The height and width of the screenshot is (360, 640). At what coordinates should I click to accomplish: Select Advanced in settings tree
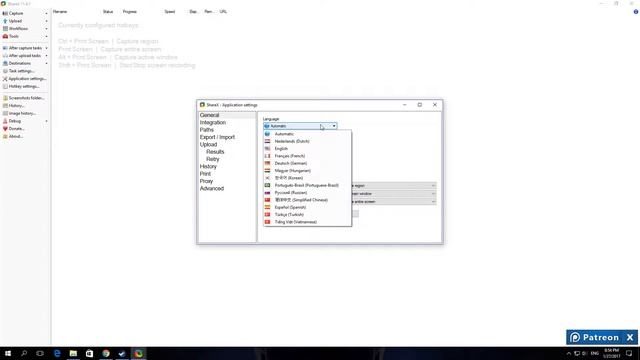(212, 189)
